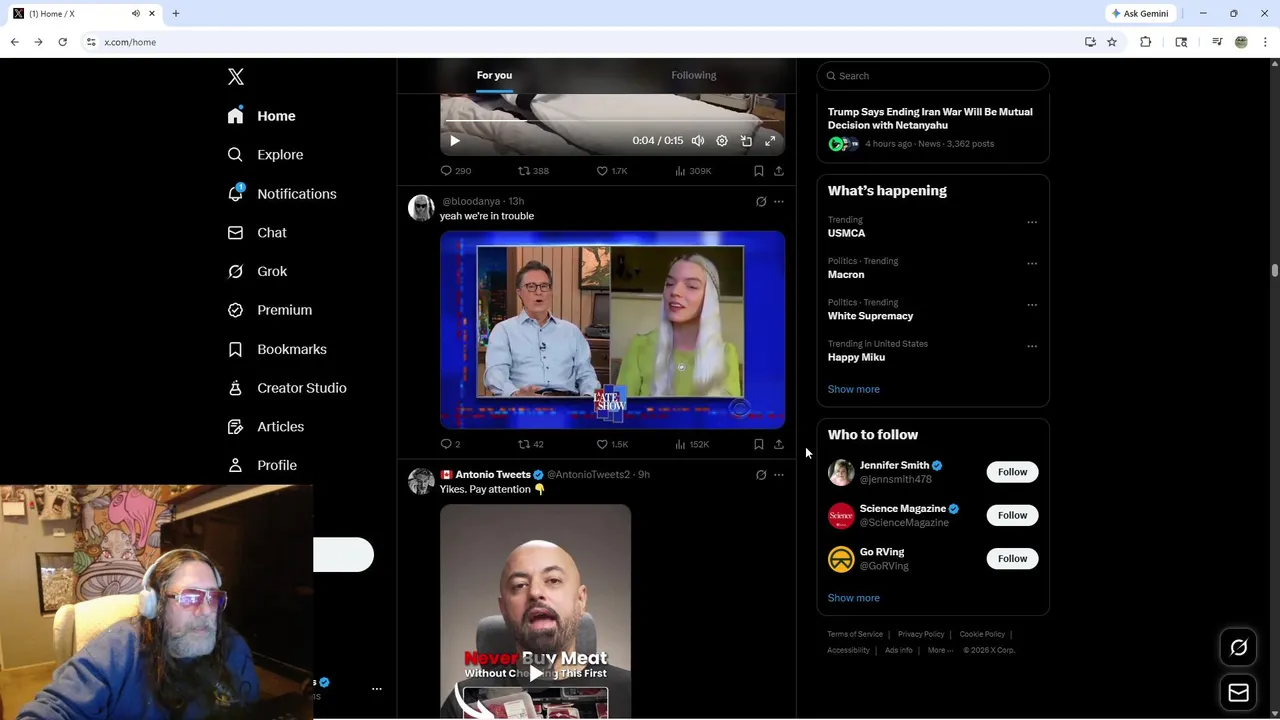Image resolution: width=1280 pixels, height=720 pixels.
Task: Play the video at top of feed
Action: [455, 141]
